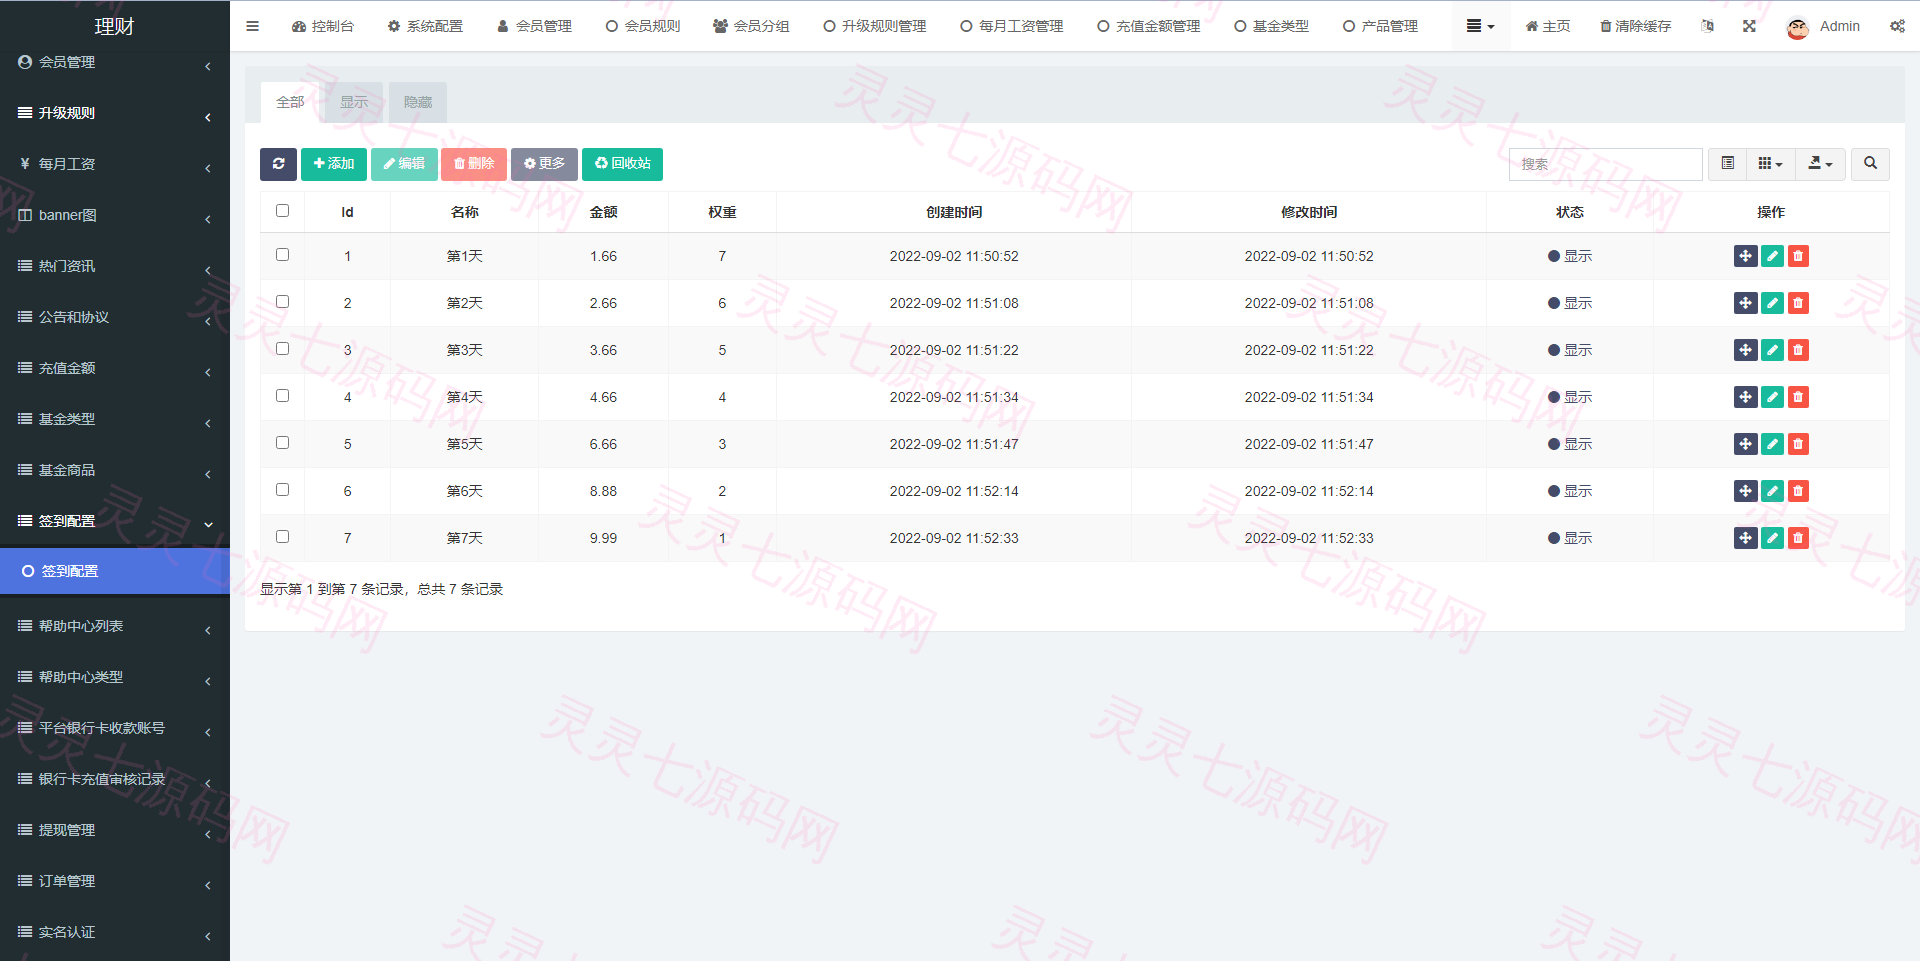Viewport: 1920px width, 961px height.
Task: Expand the banner图 sidebar menu
Action: (x=115, y=215)
